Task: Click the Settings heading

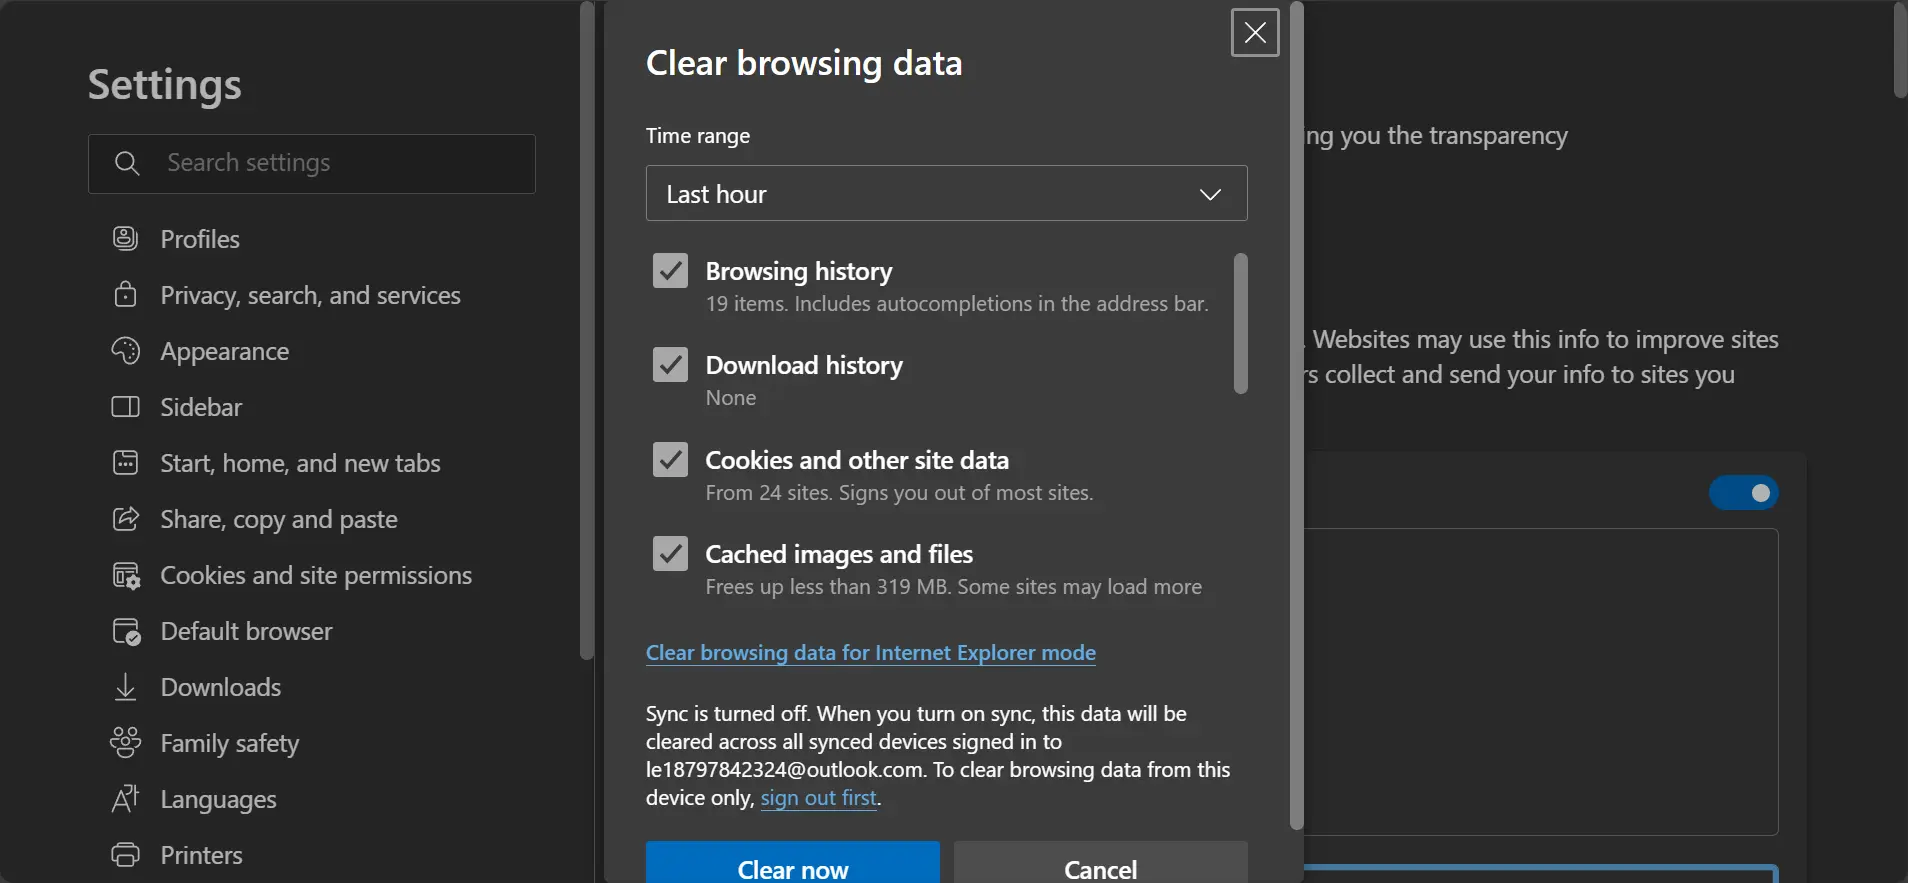Action: [x=164, y=85]
